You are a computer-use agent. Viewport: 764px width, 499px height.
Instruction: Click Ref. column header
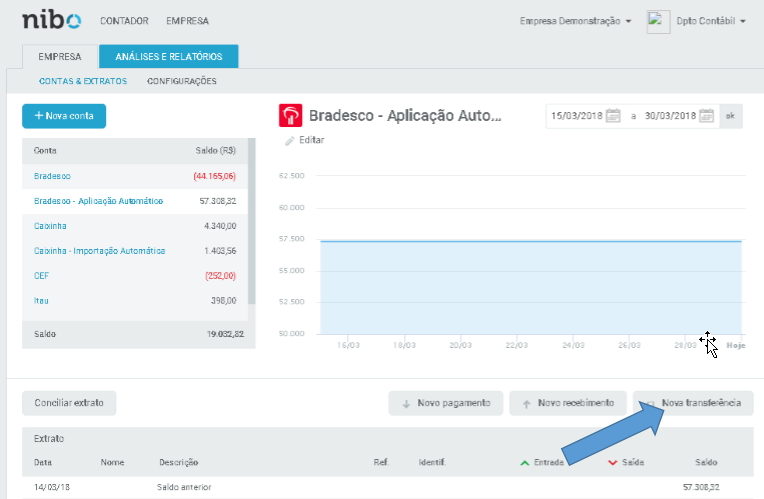point(381,462)
